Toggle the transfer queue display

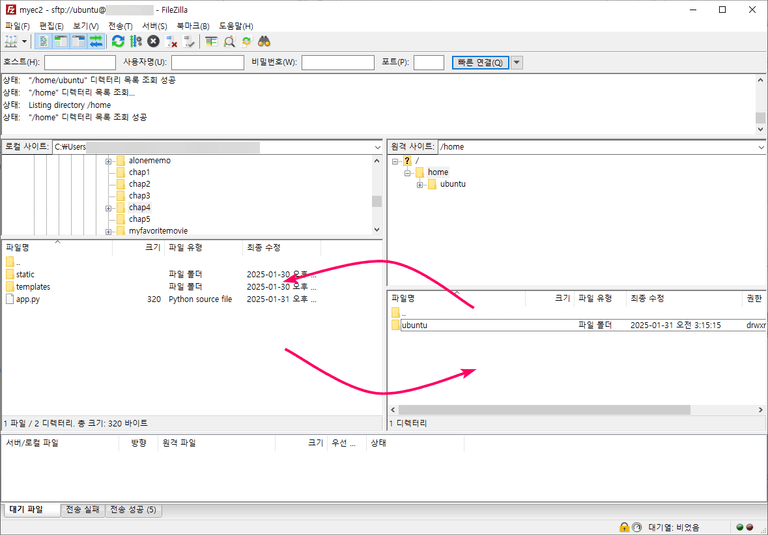pyautogui.click(x=96, y=41)
